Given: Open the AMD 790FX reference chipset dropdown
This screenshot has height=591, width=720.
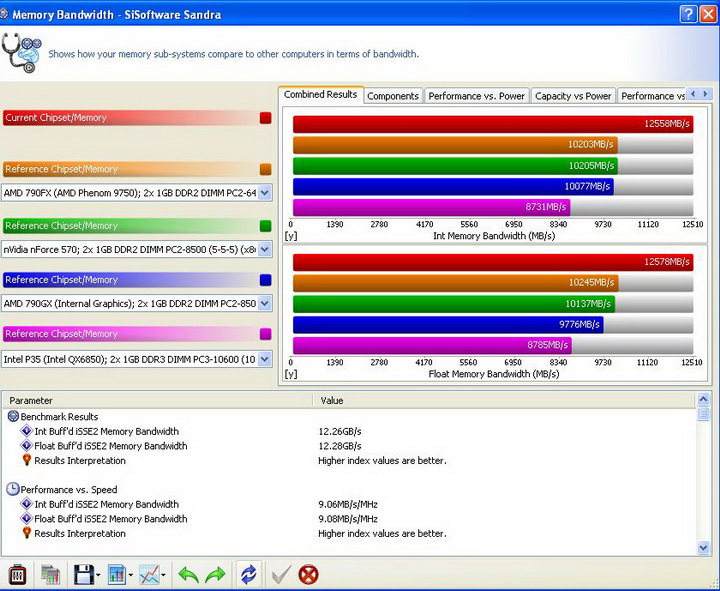Looking at the screenshot, I should click(x=264, y=193).
